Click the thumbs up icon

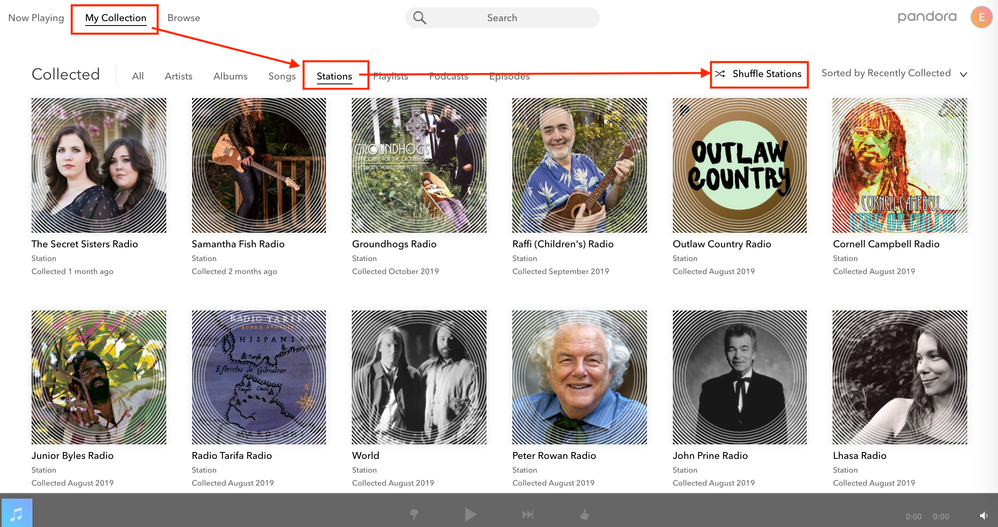point(585,514)
